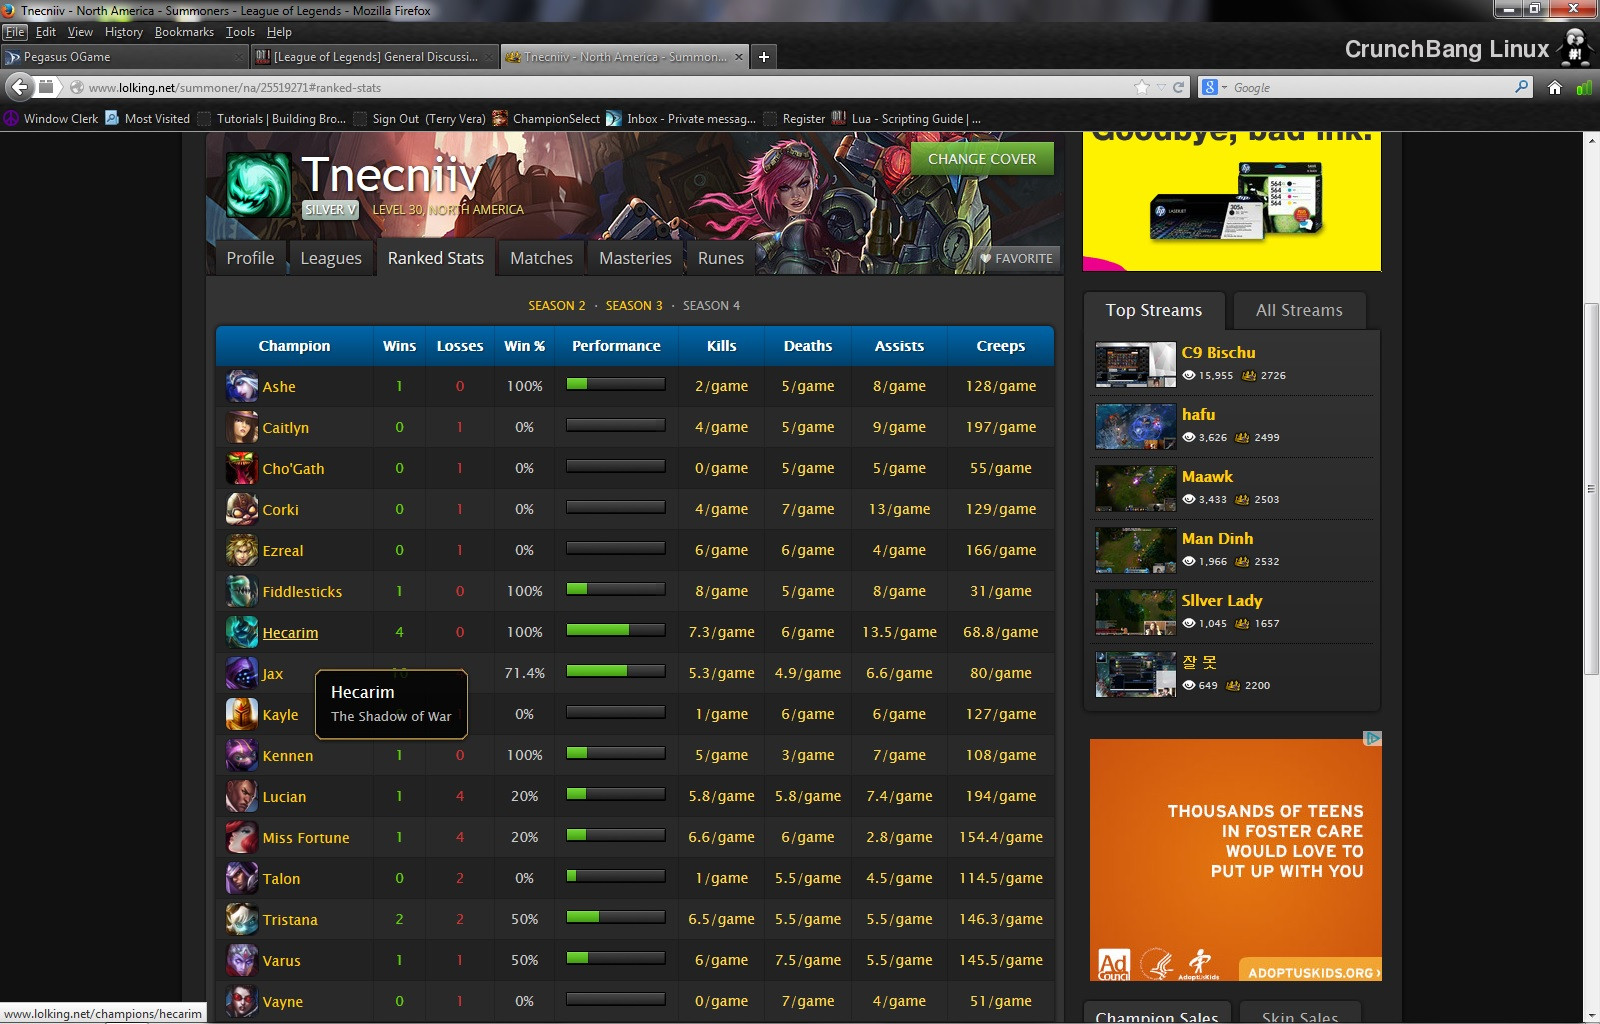
Task: Open the Runes profile tab
Action: coord(720,258)
